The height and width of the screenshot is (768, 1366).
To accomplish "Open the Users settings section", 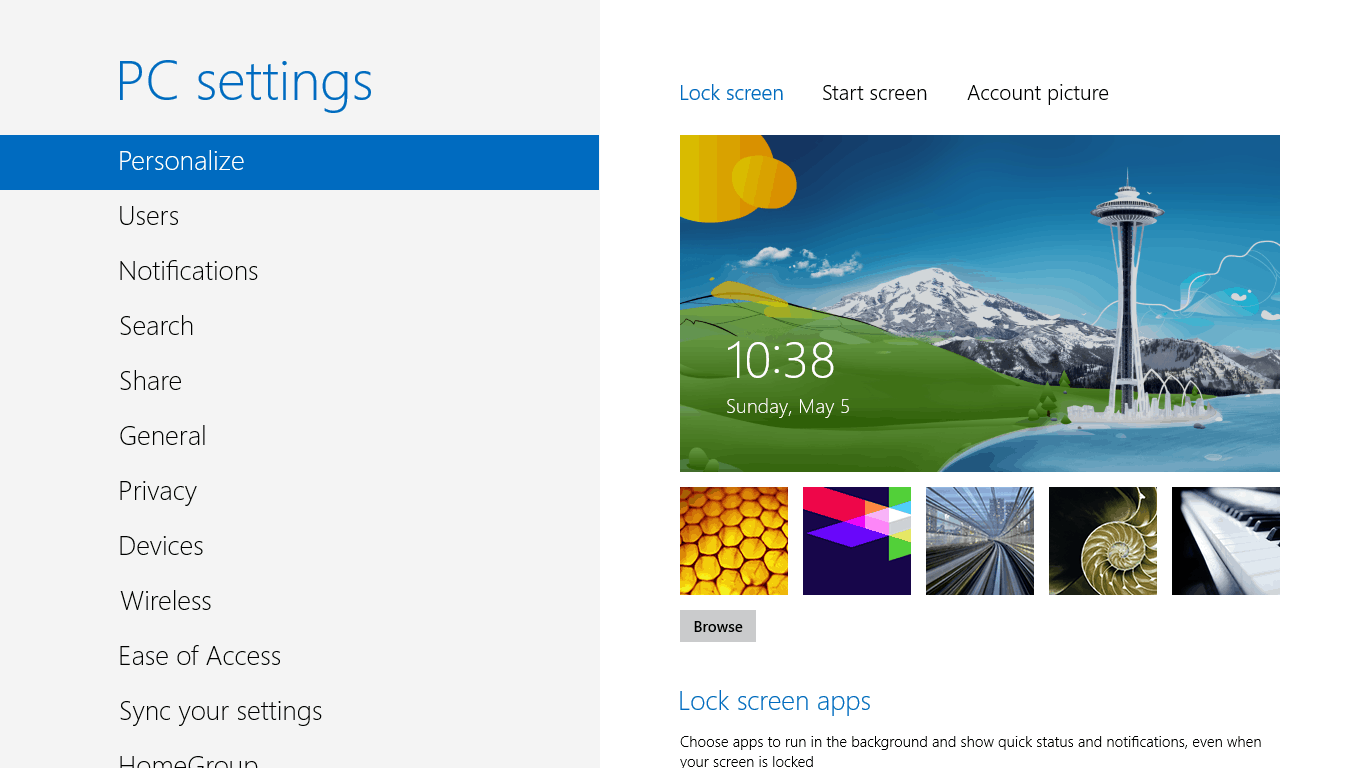I will click(148, 215).
